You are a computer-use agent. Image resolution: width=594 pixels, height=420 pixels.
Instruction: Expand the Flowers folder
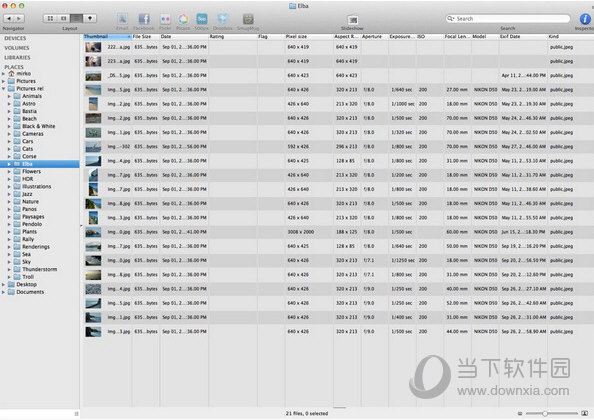tap(9, 172)
